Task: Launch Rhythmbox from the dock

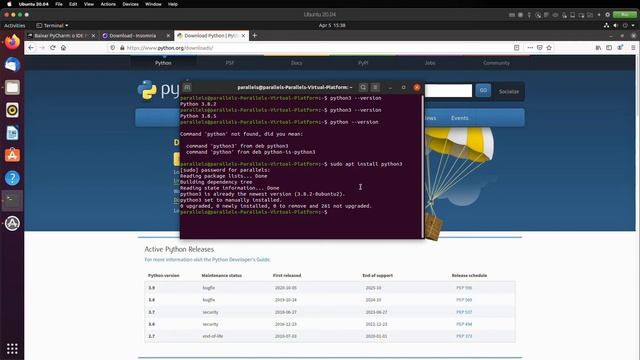Action: coord(12,110)
